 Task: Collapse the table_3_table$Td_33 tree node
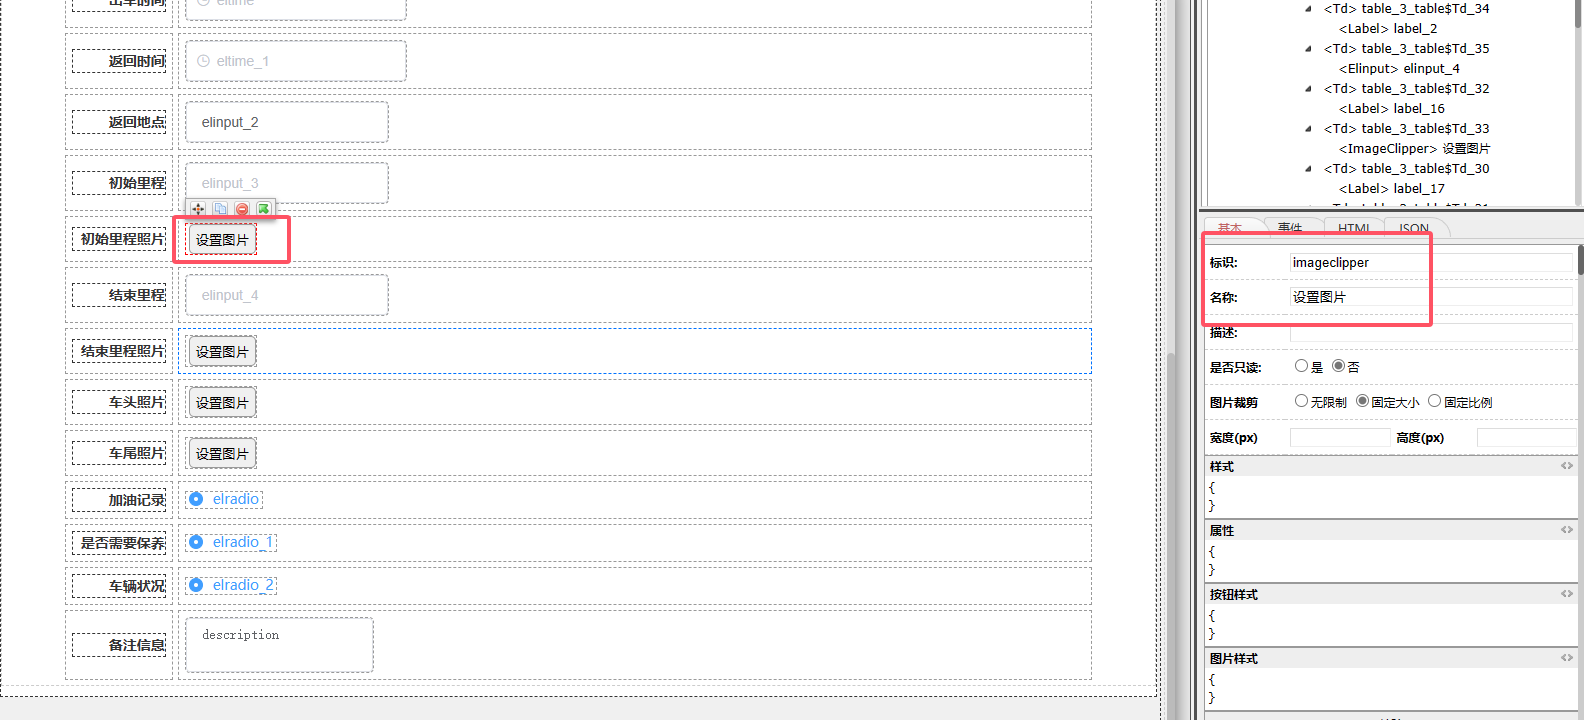1308,129
